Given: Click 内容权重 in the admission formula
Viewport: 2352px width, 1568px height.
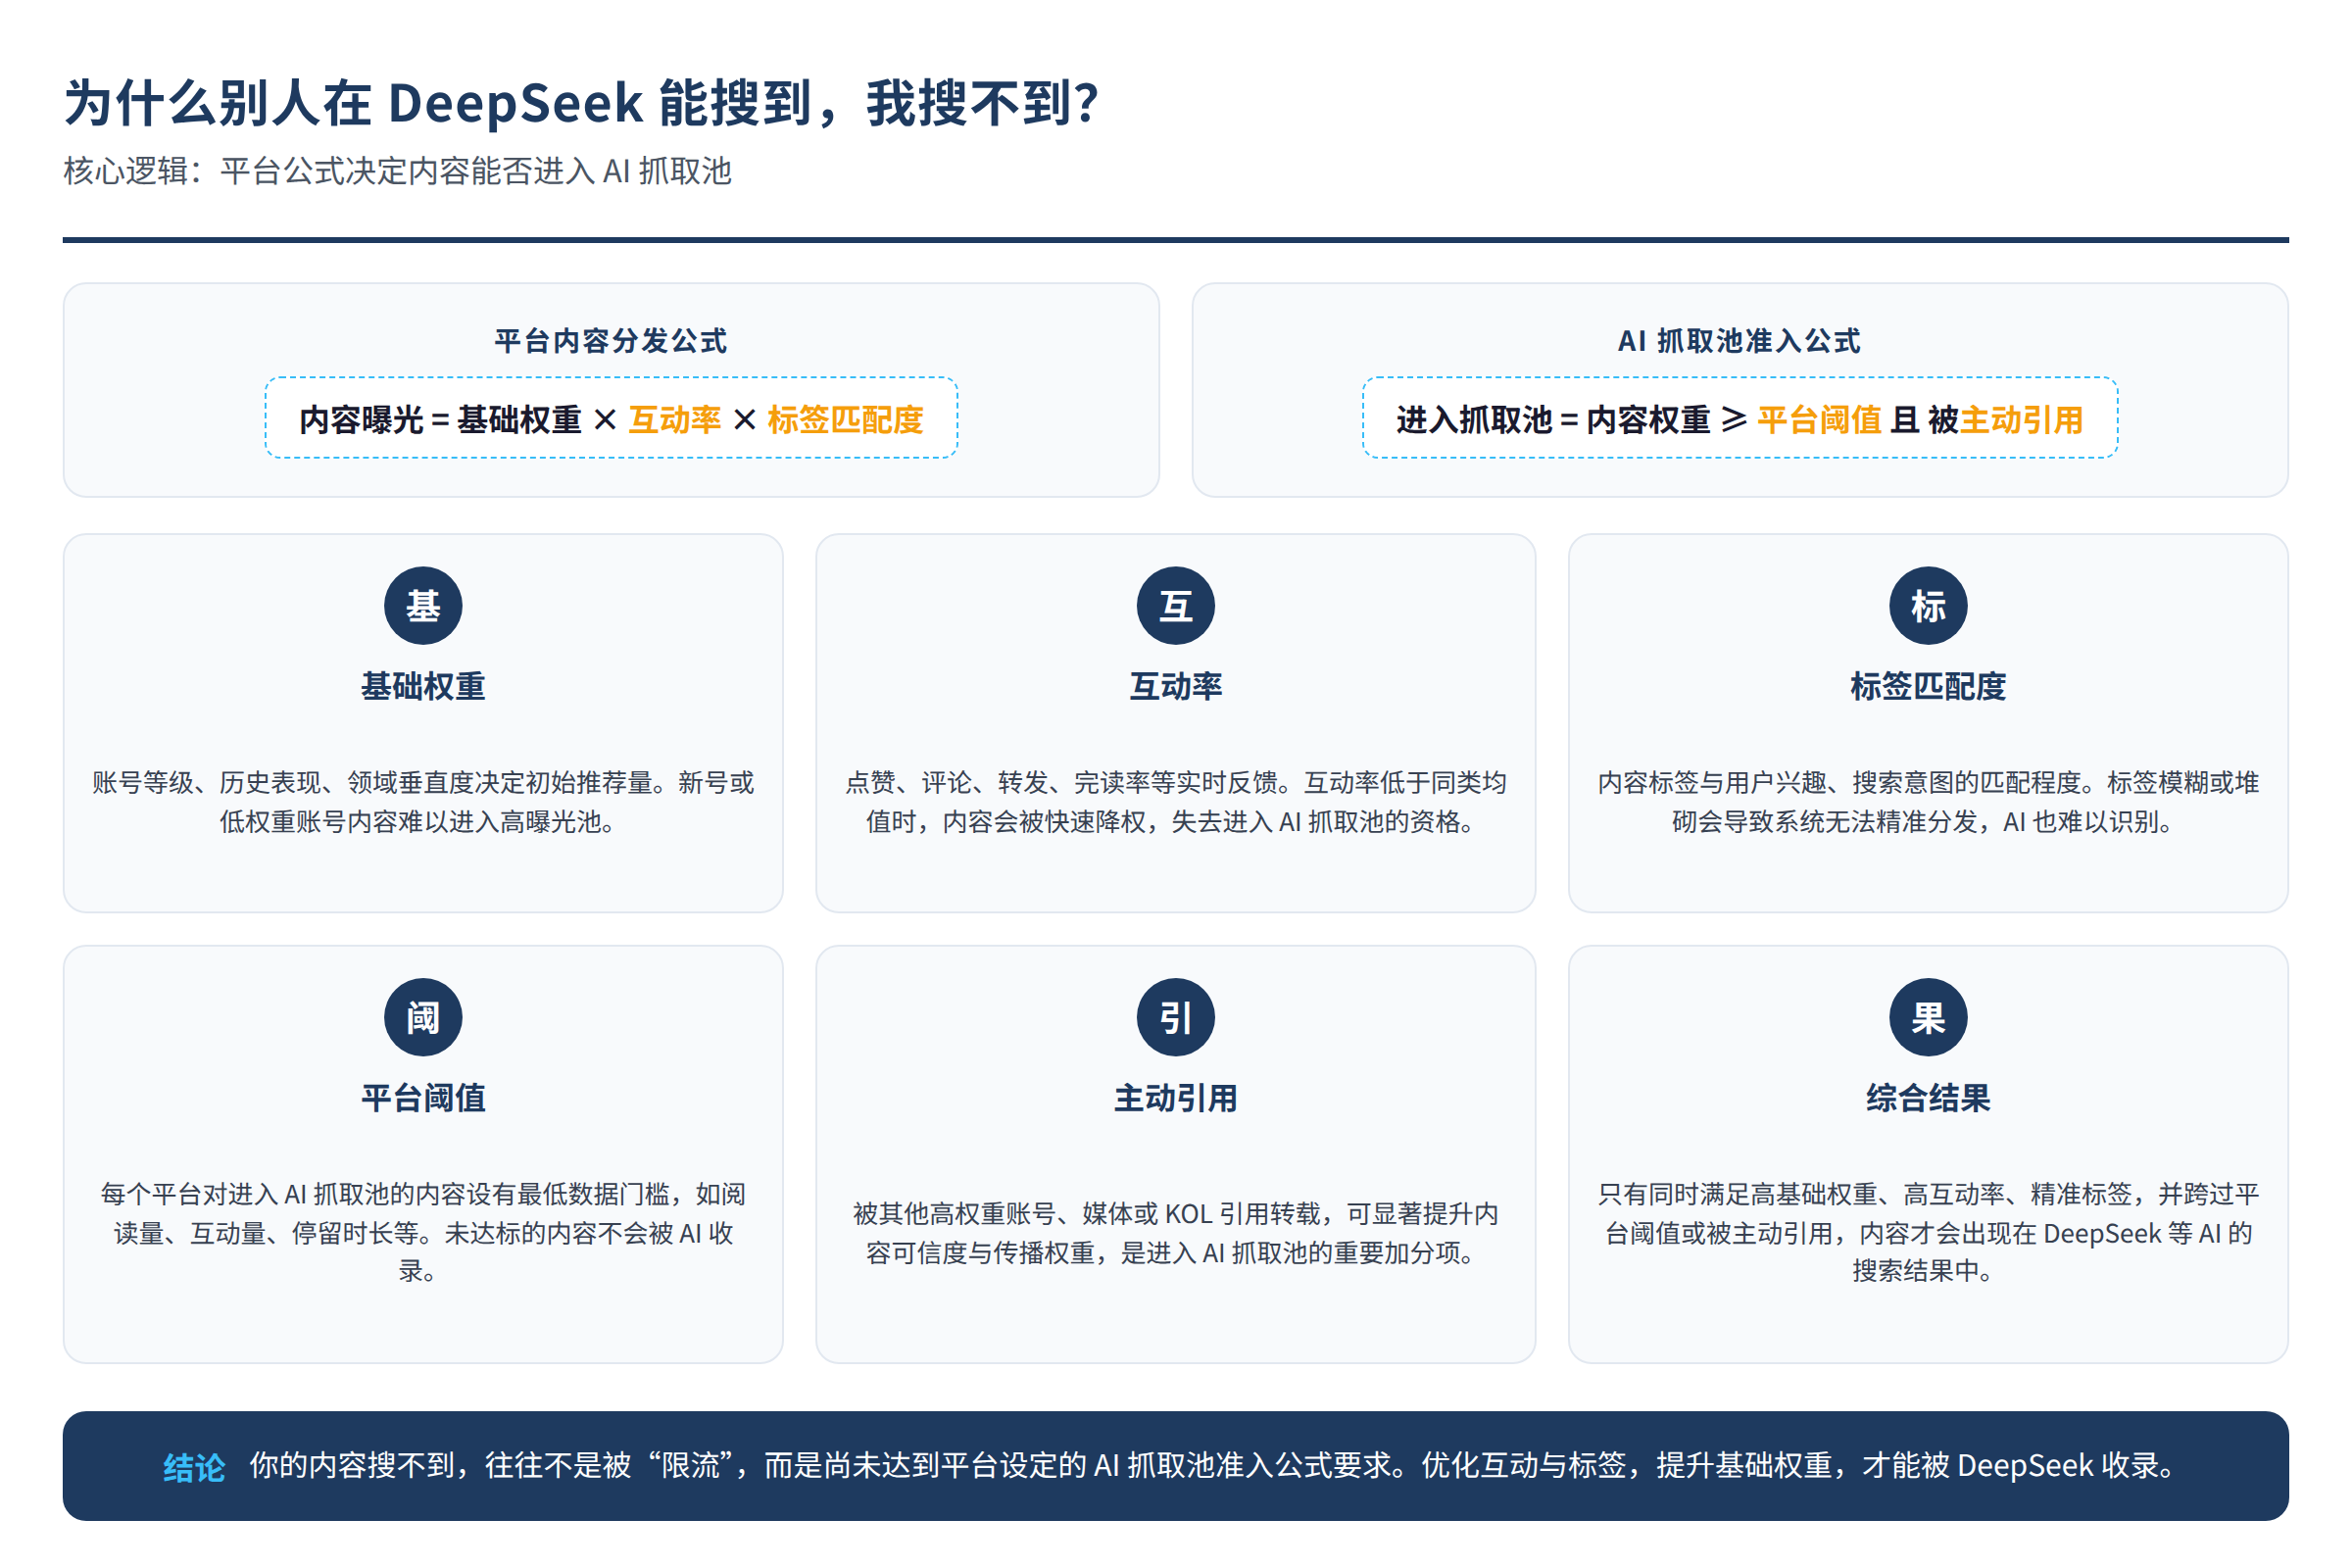Looking at the screenshot, I should pos(1649,419).
